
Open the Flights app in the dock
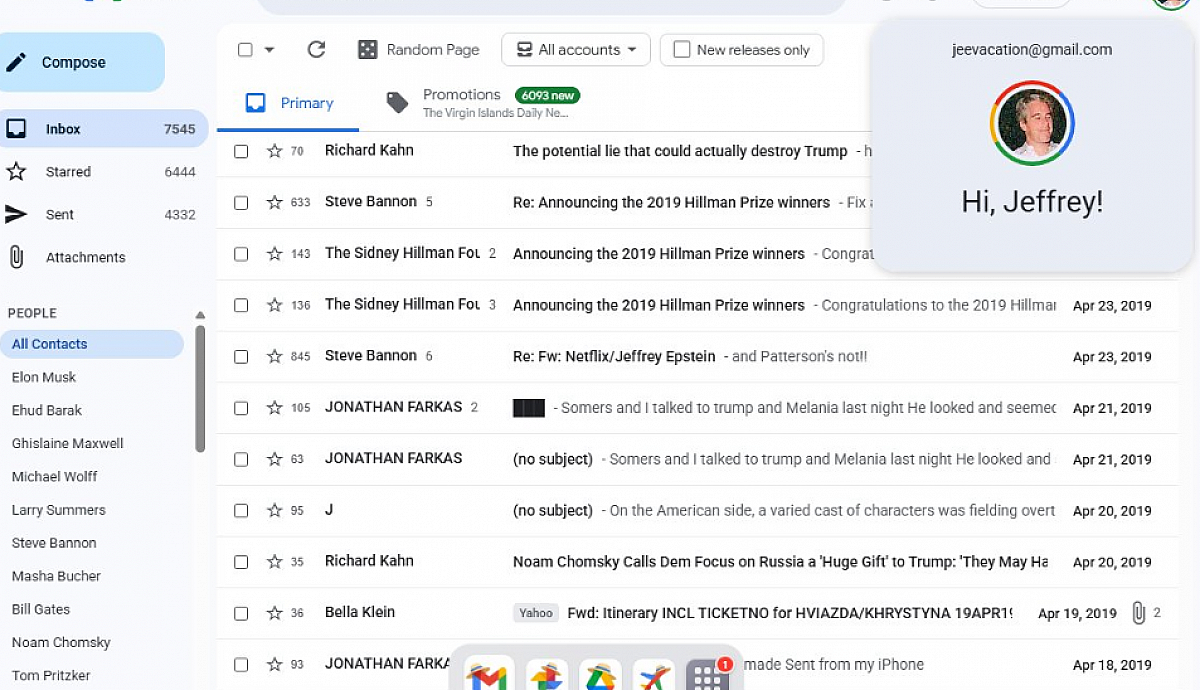656,677
